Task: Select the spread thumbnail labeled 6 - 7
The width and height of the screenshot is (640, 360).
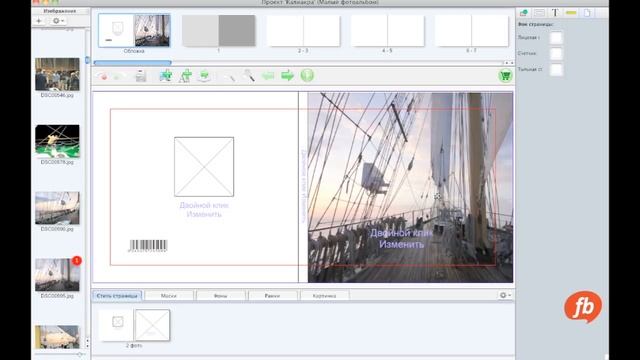Action: pyautogui.click(x=471, y=31)
